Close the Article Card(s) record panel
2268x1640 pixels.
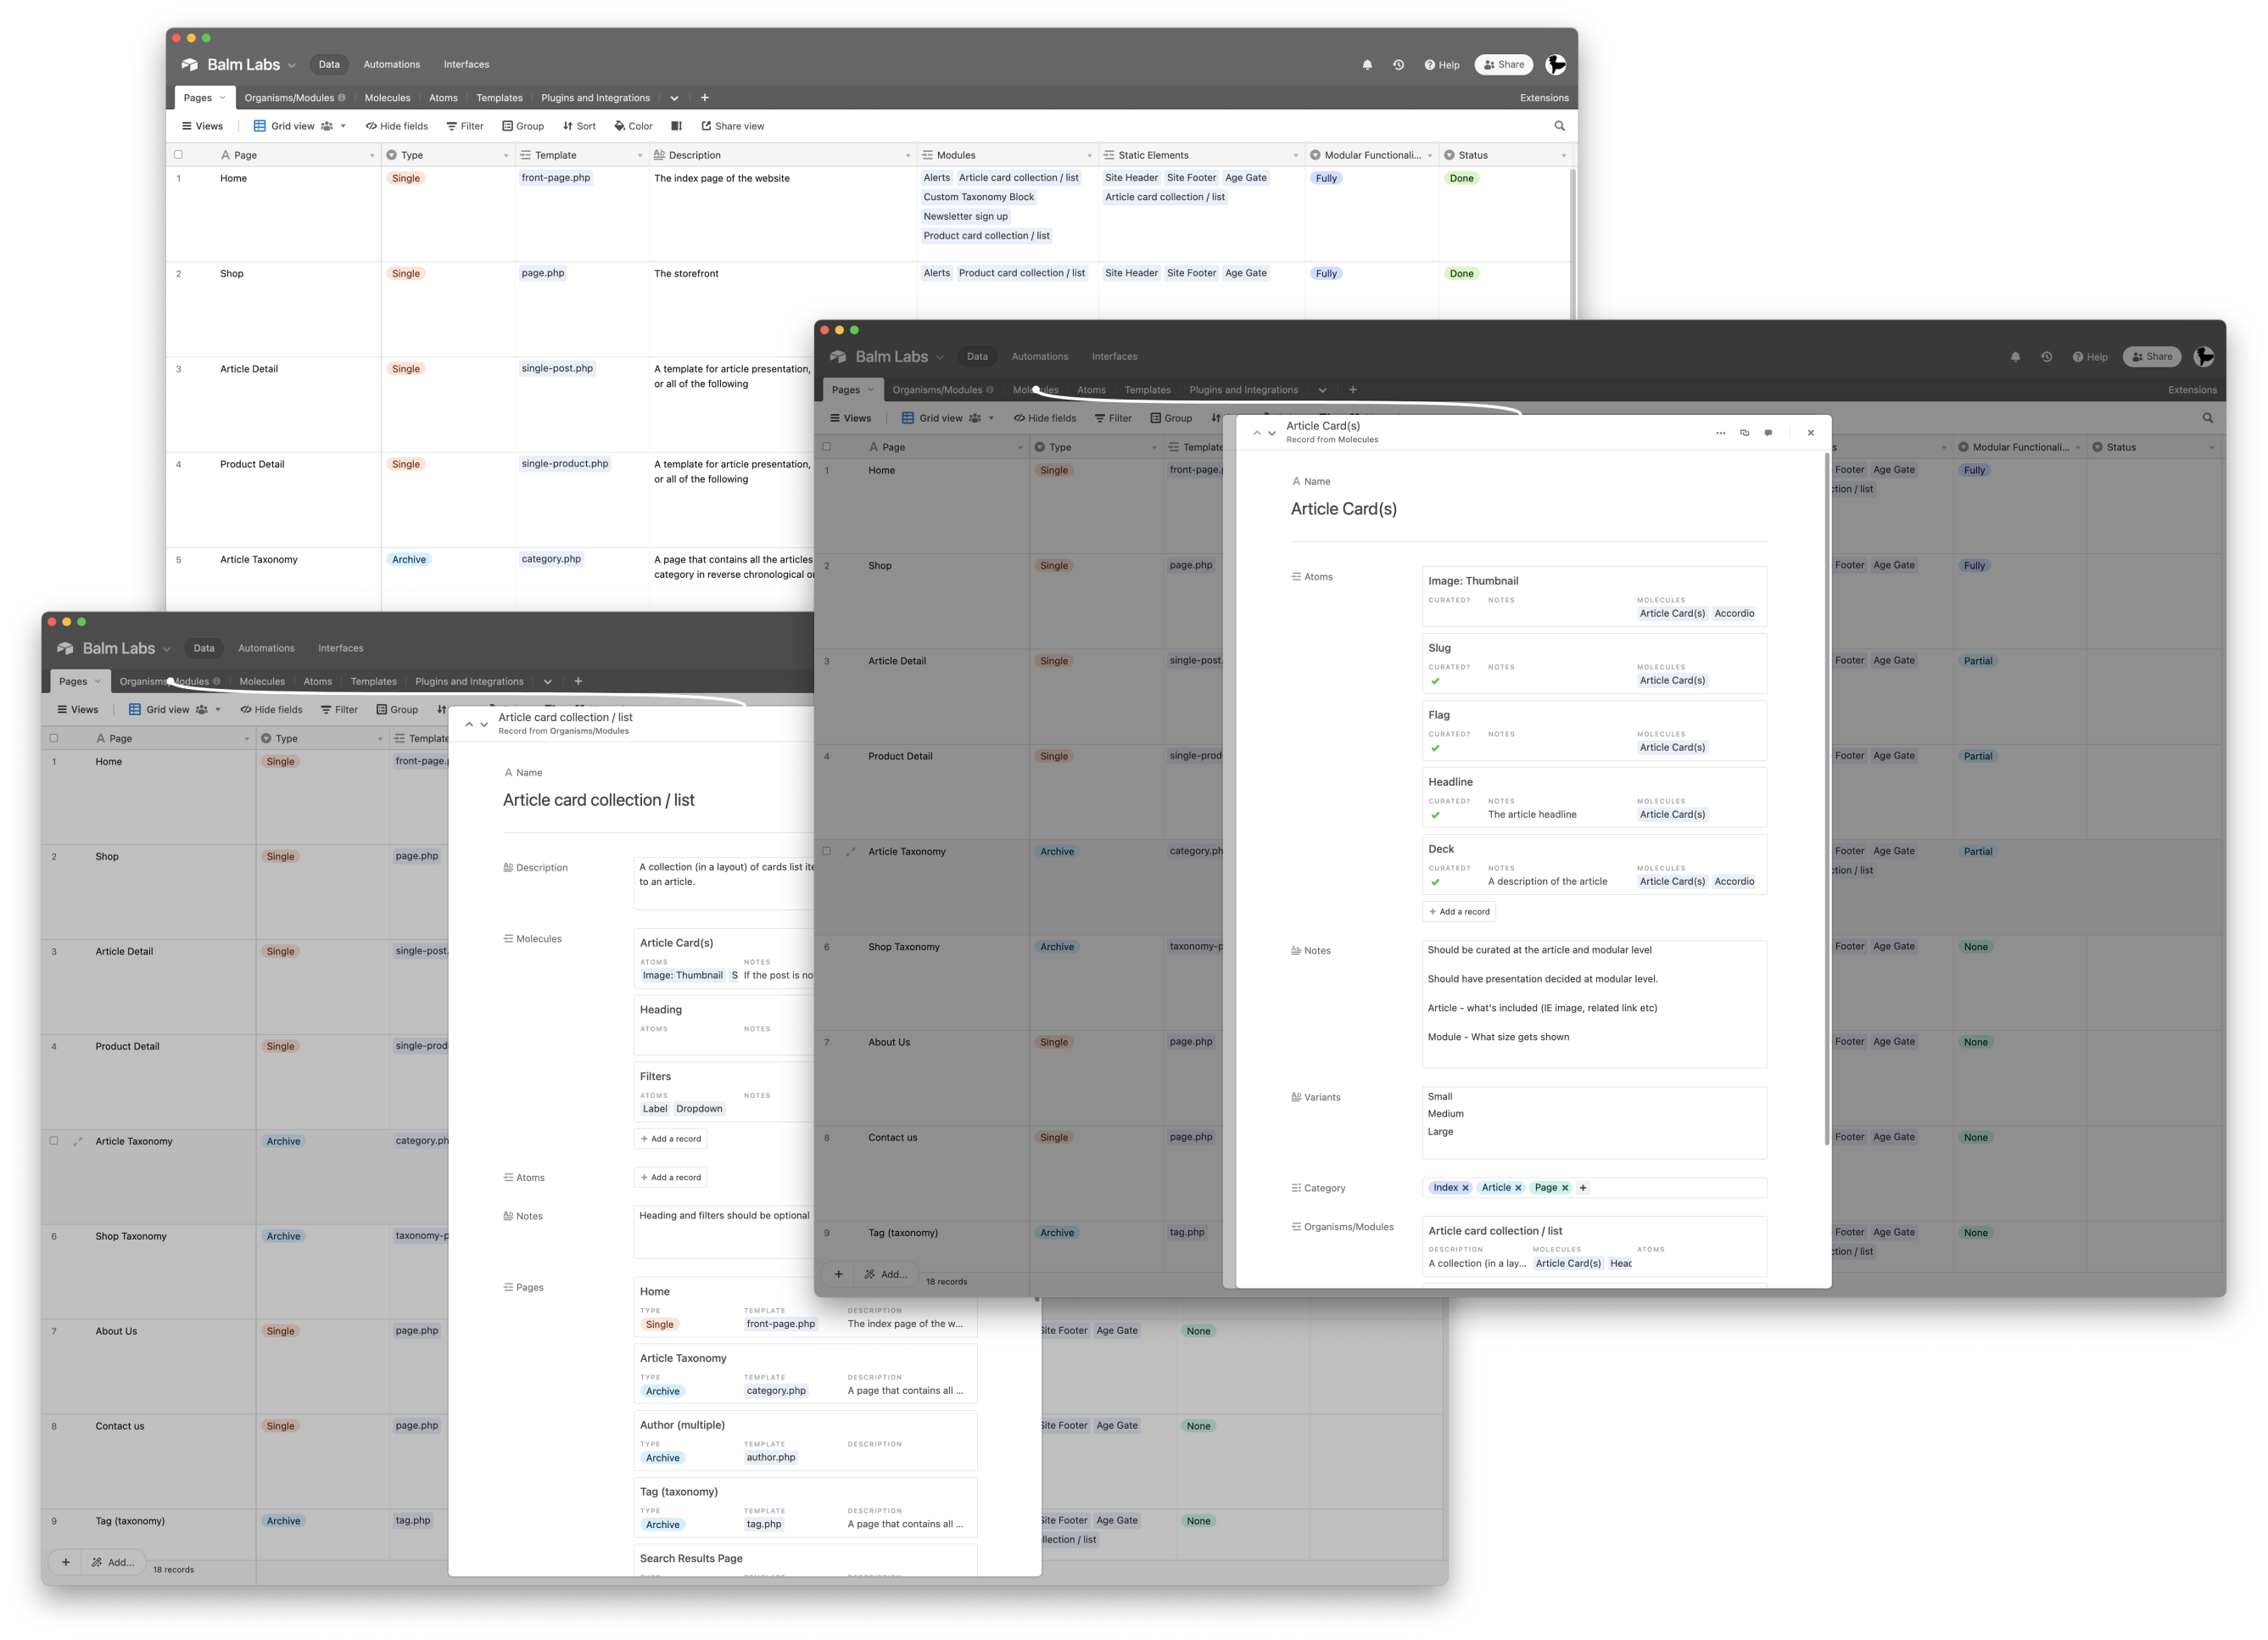[1810, 433]
